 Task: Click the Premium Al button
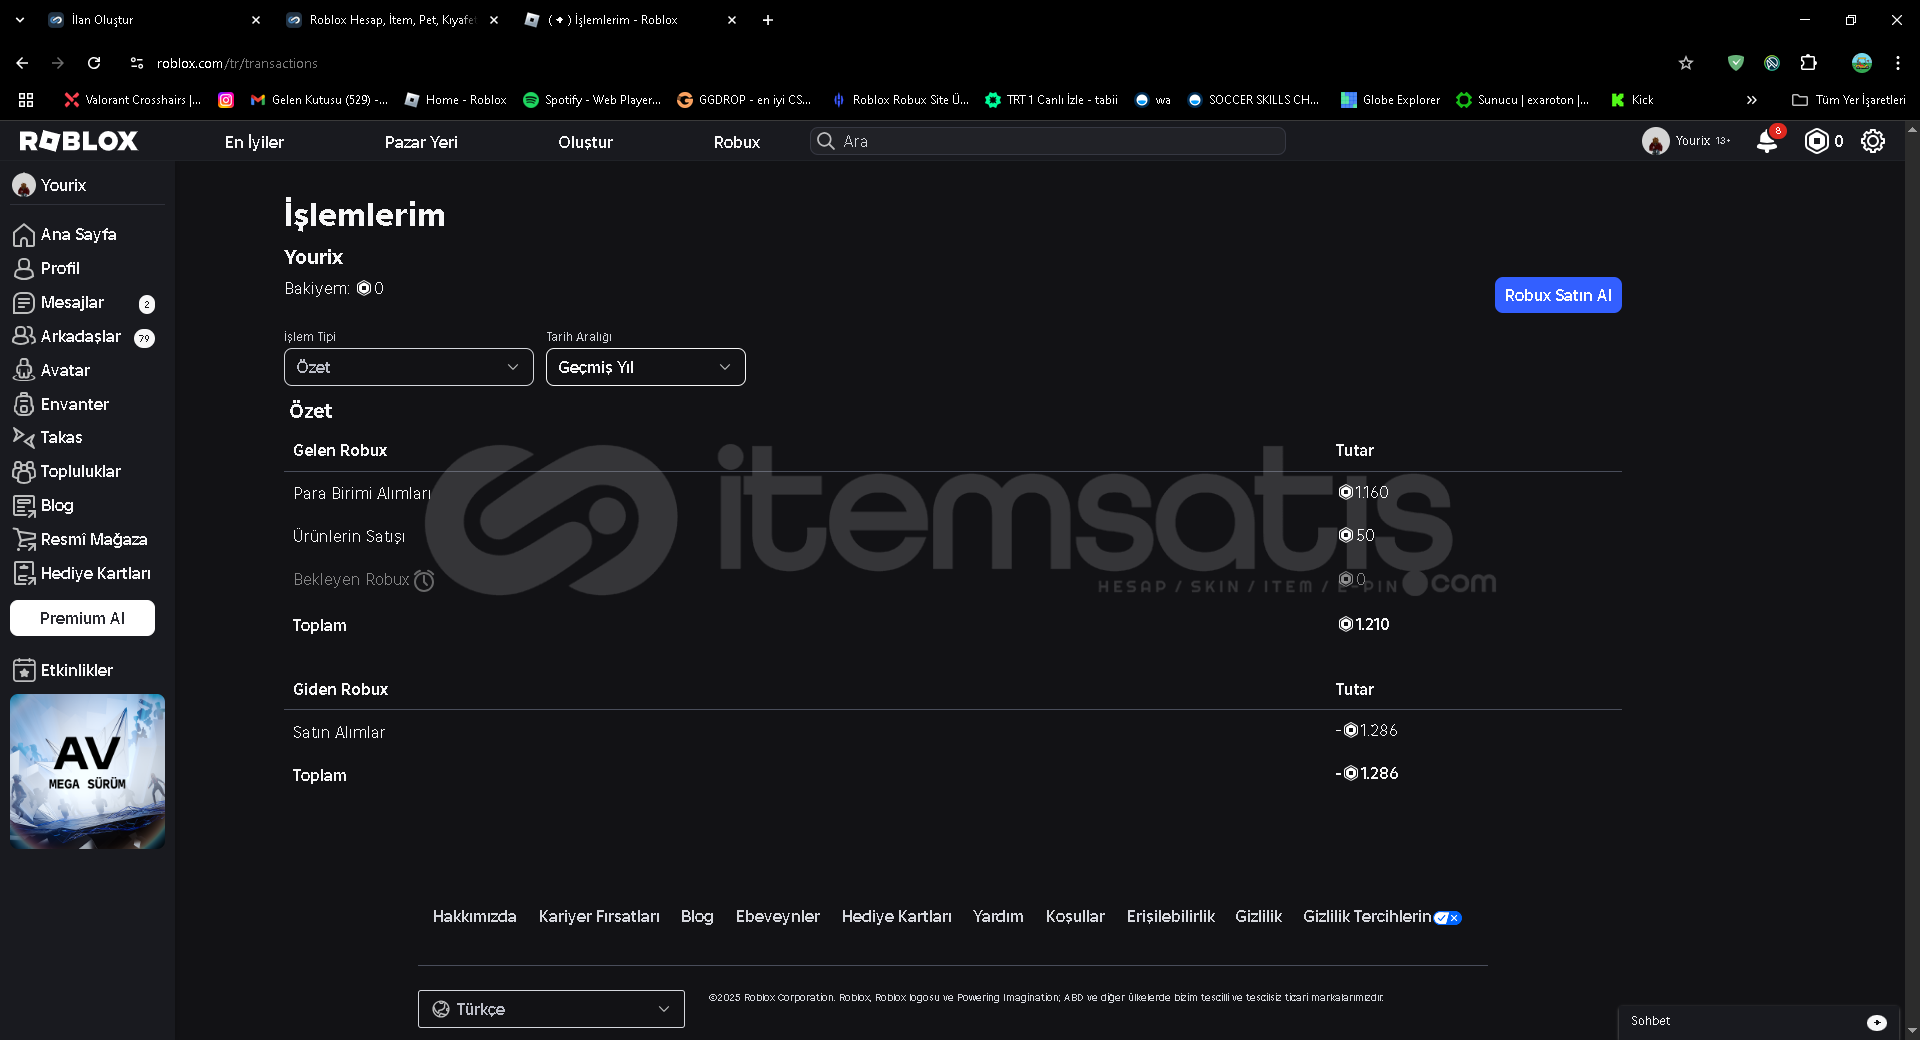(x=82, y=618)
